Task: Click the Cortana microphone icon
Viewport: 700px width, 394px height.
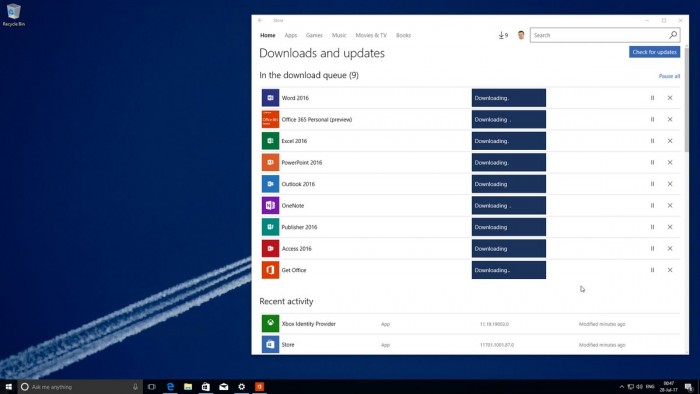Action: 135,387
